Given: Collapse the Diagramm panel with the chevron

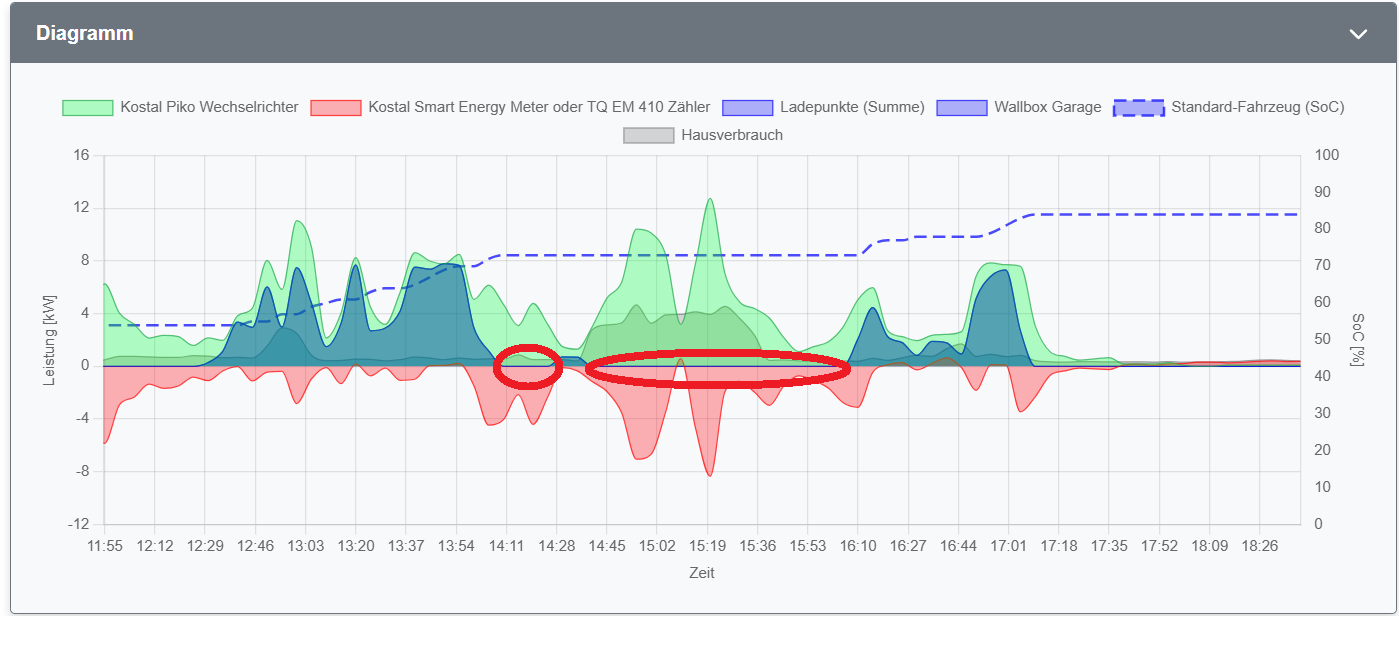Looking at the screenshot, I should point(1357,34).
